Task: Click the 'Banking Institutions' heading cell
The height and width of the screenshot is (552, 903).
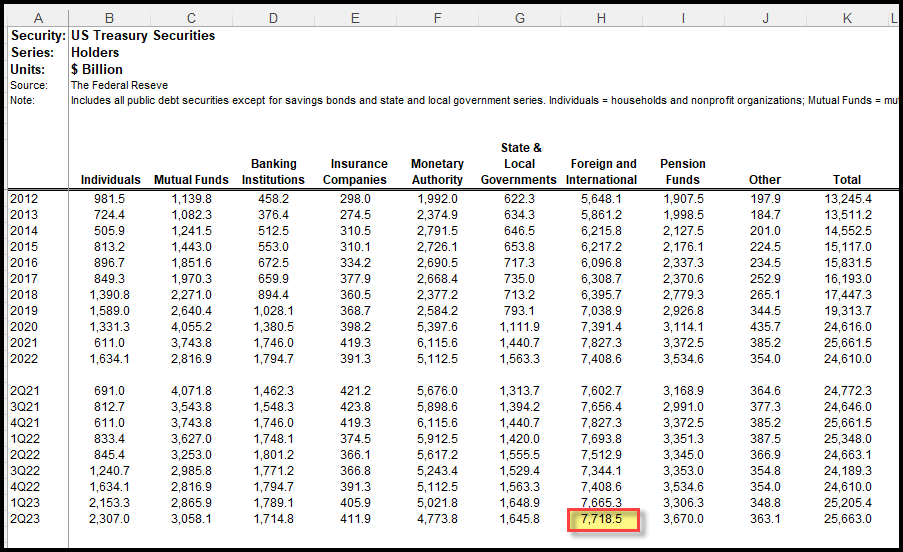Action: (274, 172)
